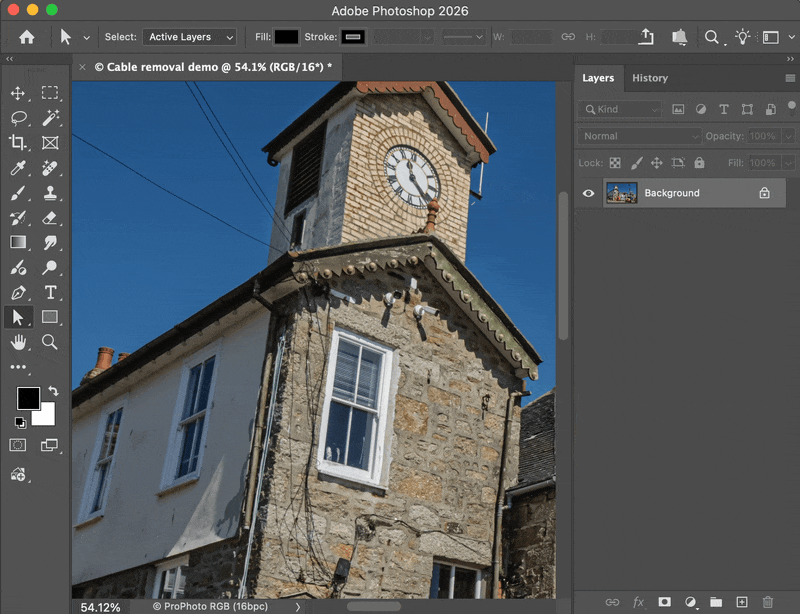Open the black Fill color swatch
The height and width of the screenshot is (614, 800).
click(286, 37)
